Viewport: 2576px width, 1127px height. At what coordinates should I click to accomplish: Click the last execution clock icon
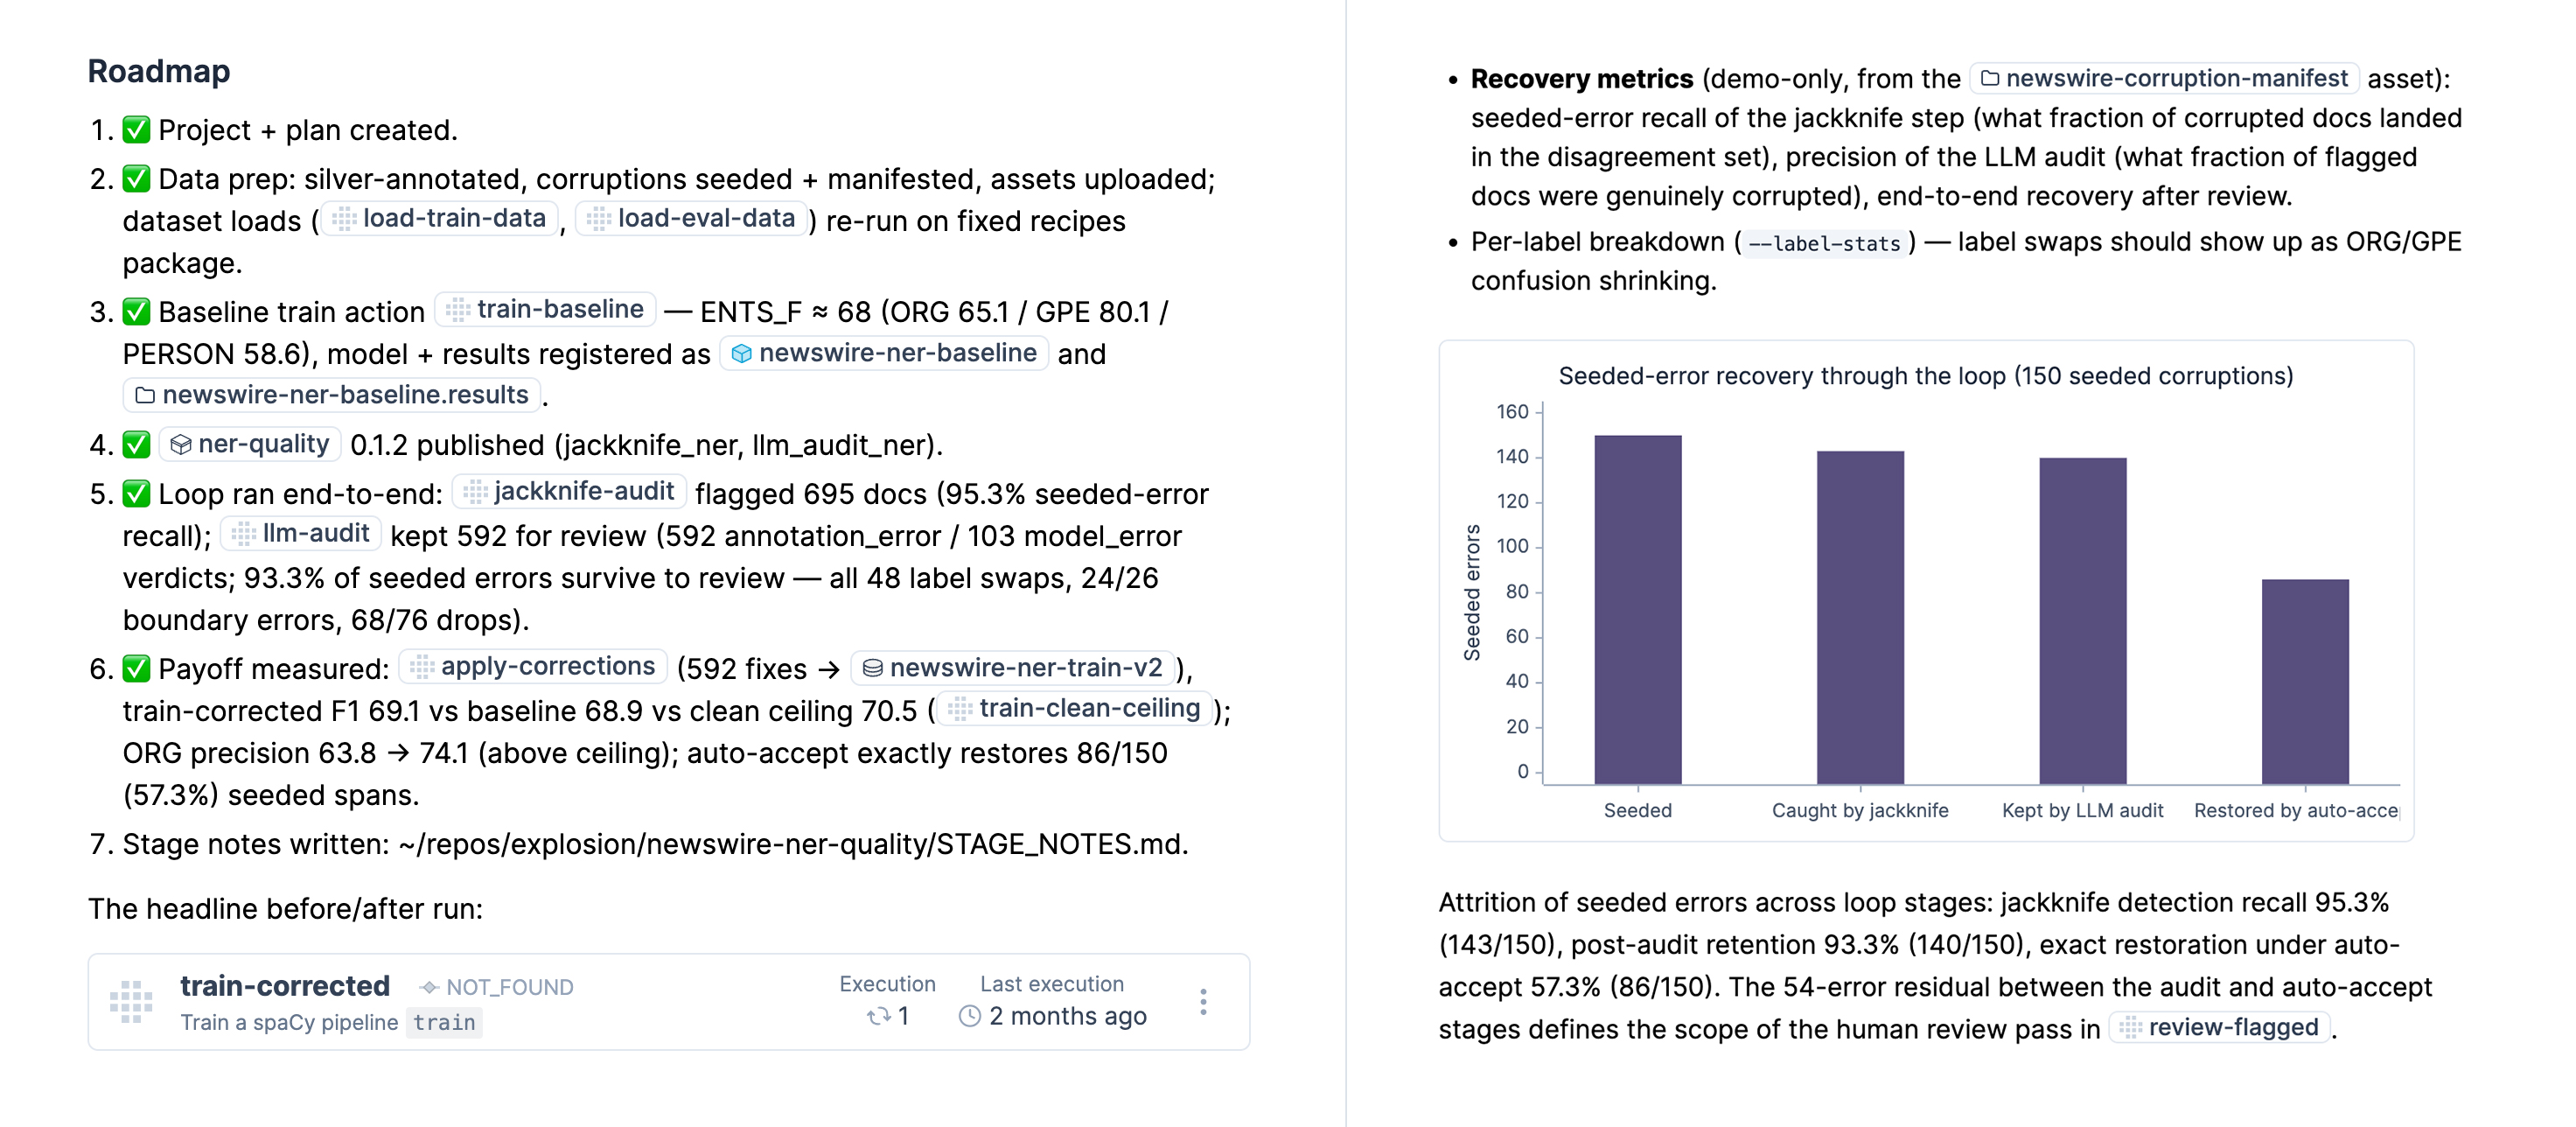(969, 1017)
